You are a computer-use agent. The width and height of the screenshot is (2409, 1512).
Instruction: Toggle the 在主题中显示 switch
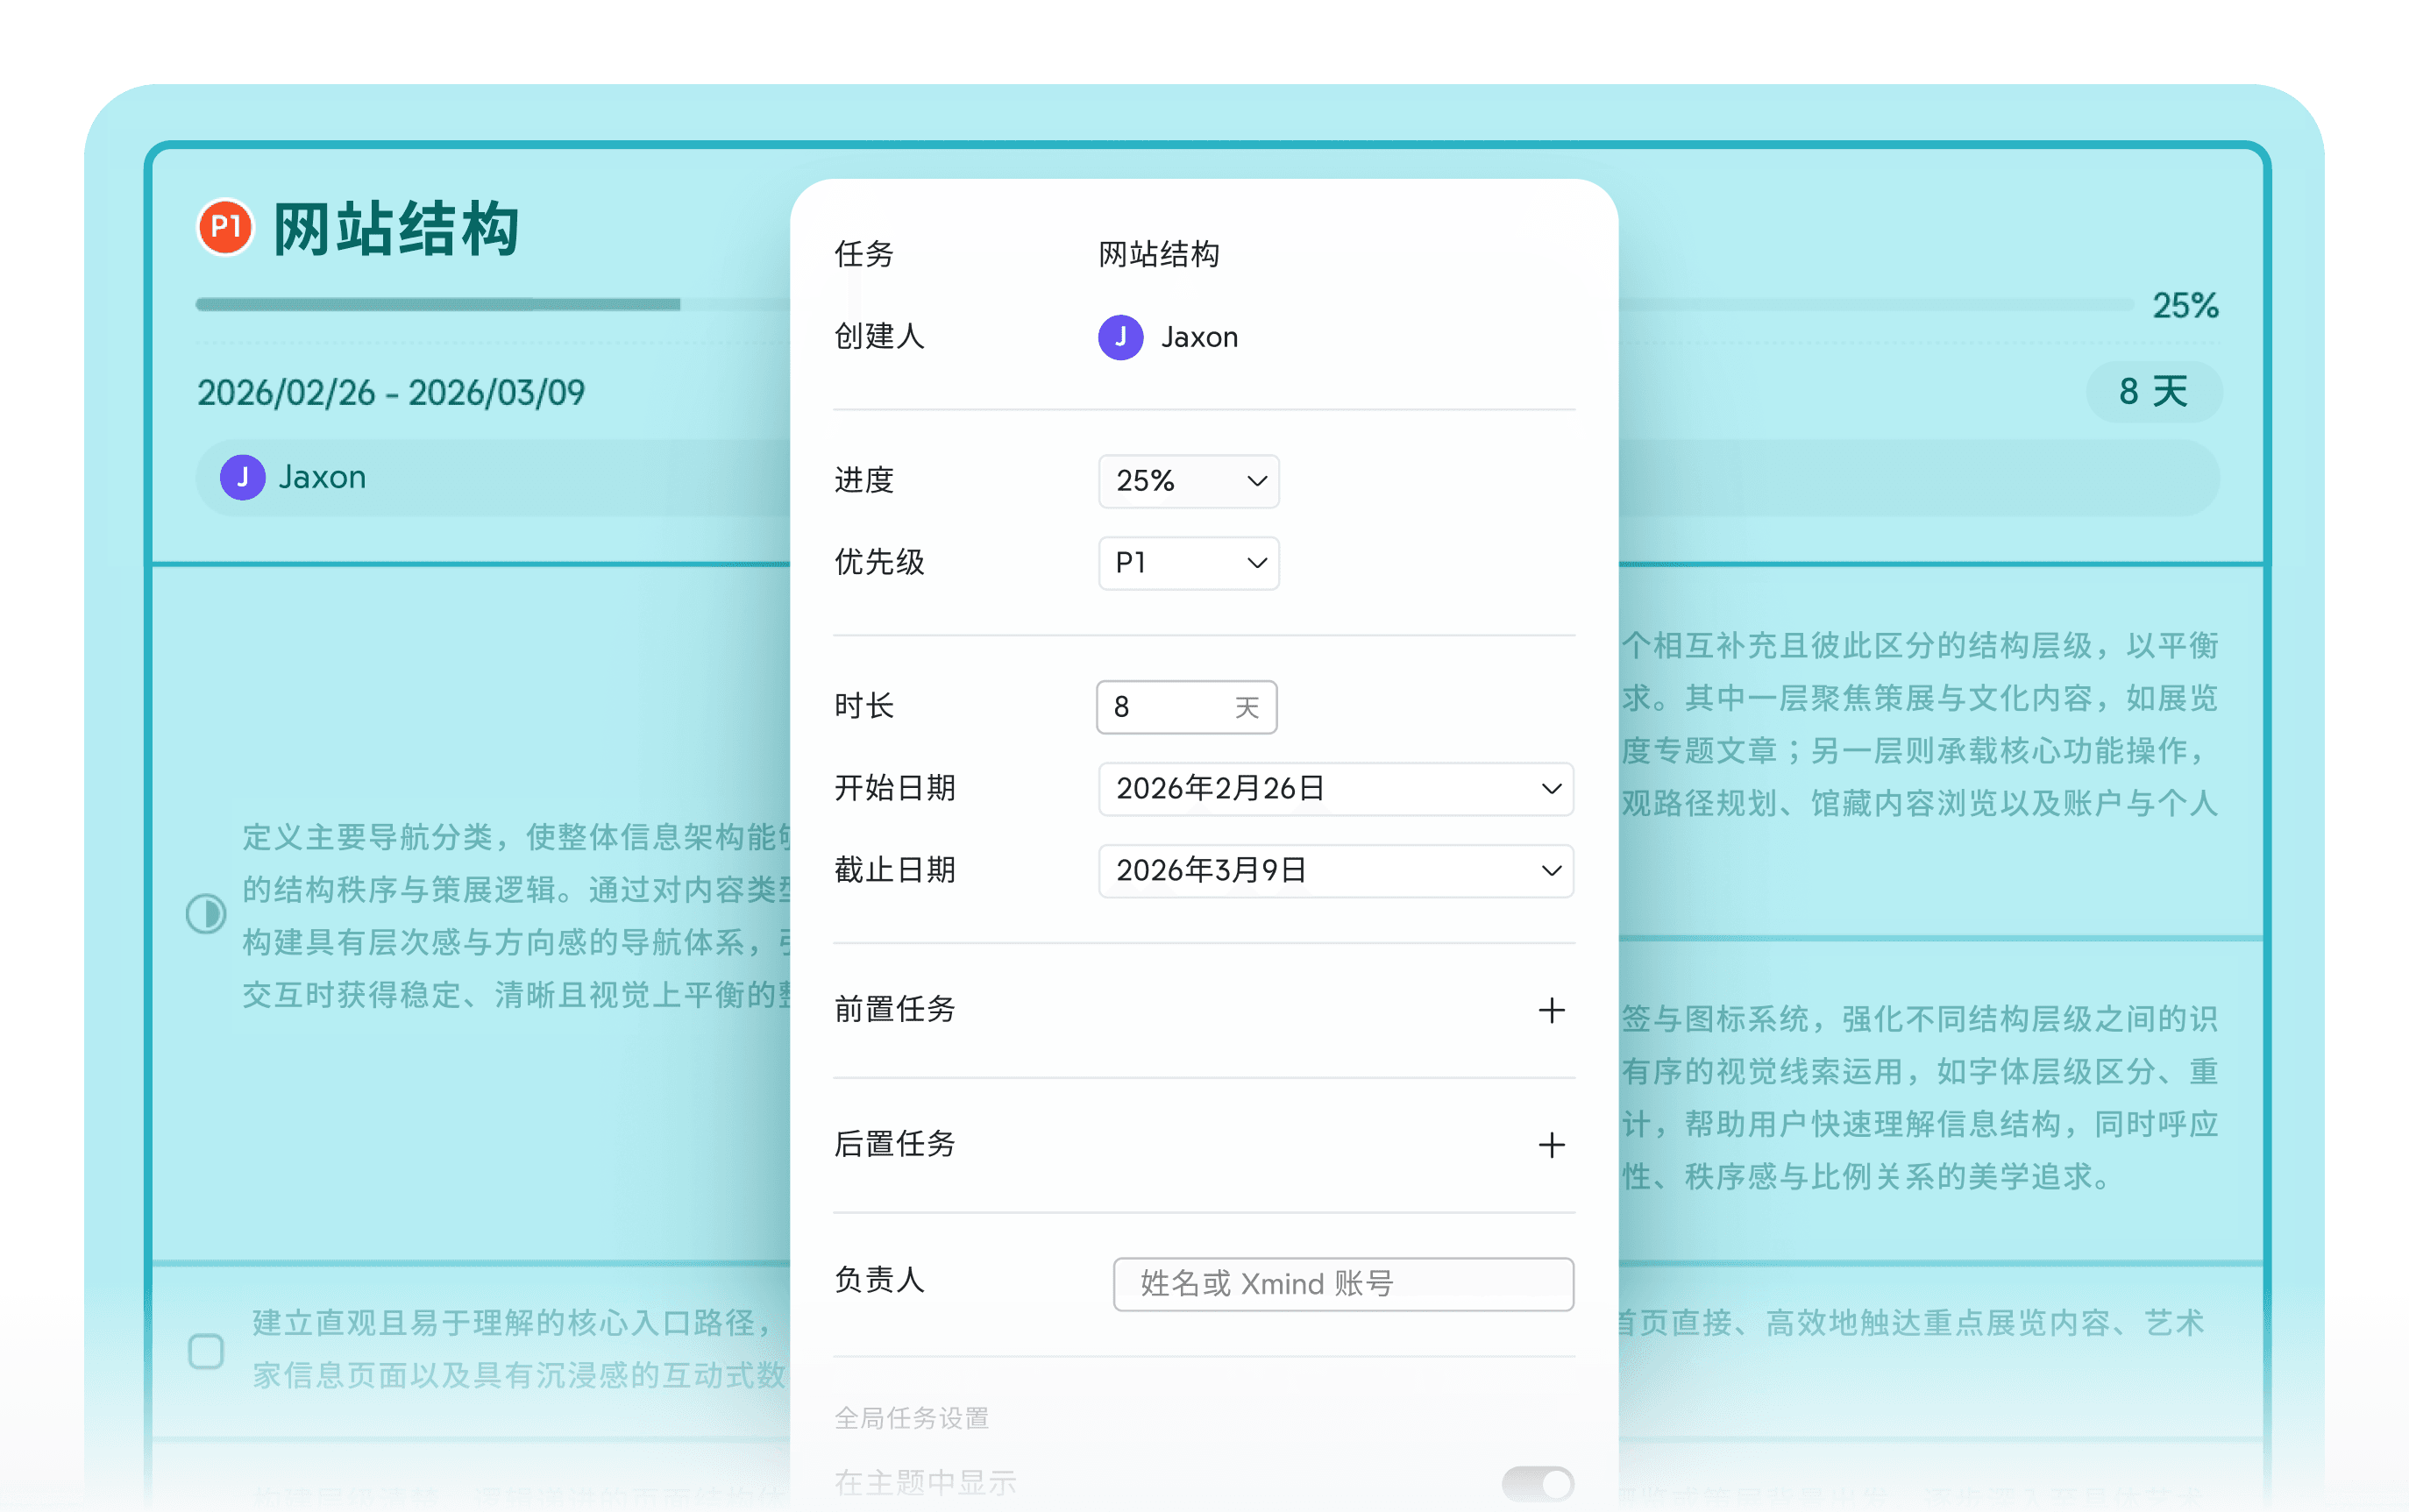(x=1538, y=1486)
